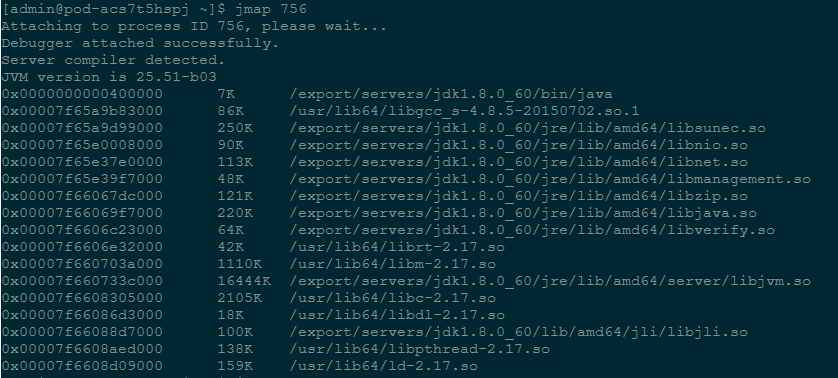Click the 16444K size of libjvm.so
838x378 pixels.
pos(244,281)
